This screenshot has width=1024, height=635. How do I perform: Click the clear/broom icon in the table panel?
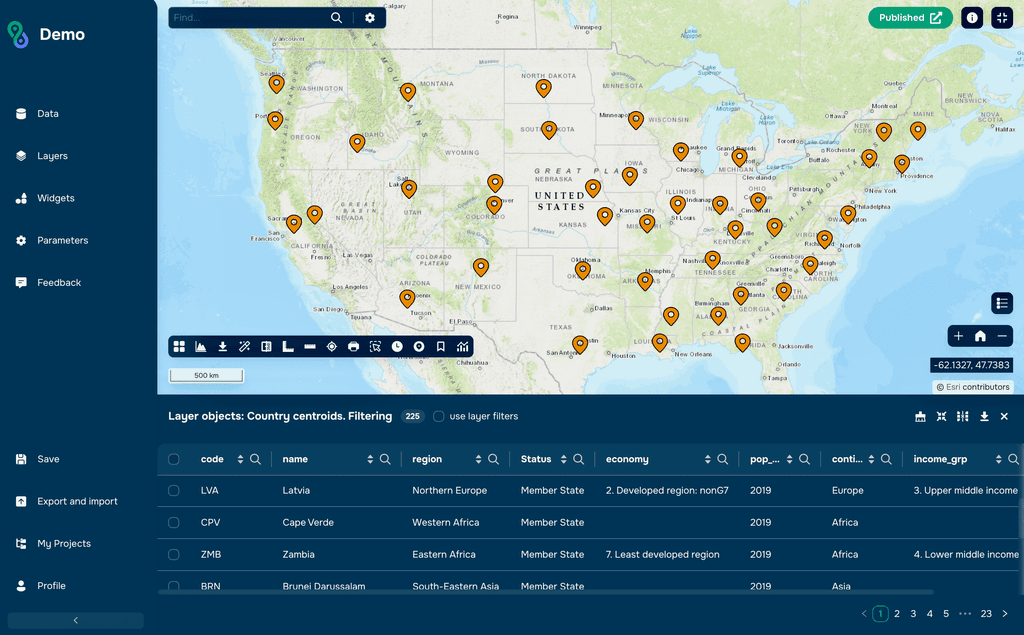[x=921, y=416]
